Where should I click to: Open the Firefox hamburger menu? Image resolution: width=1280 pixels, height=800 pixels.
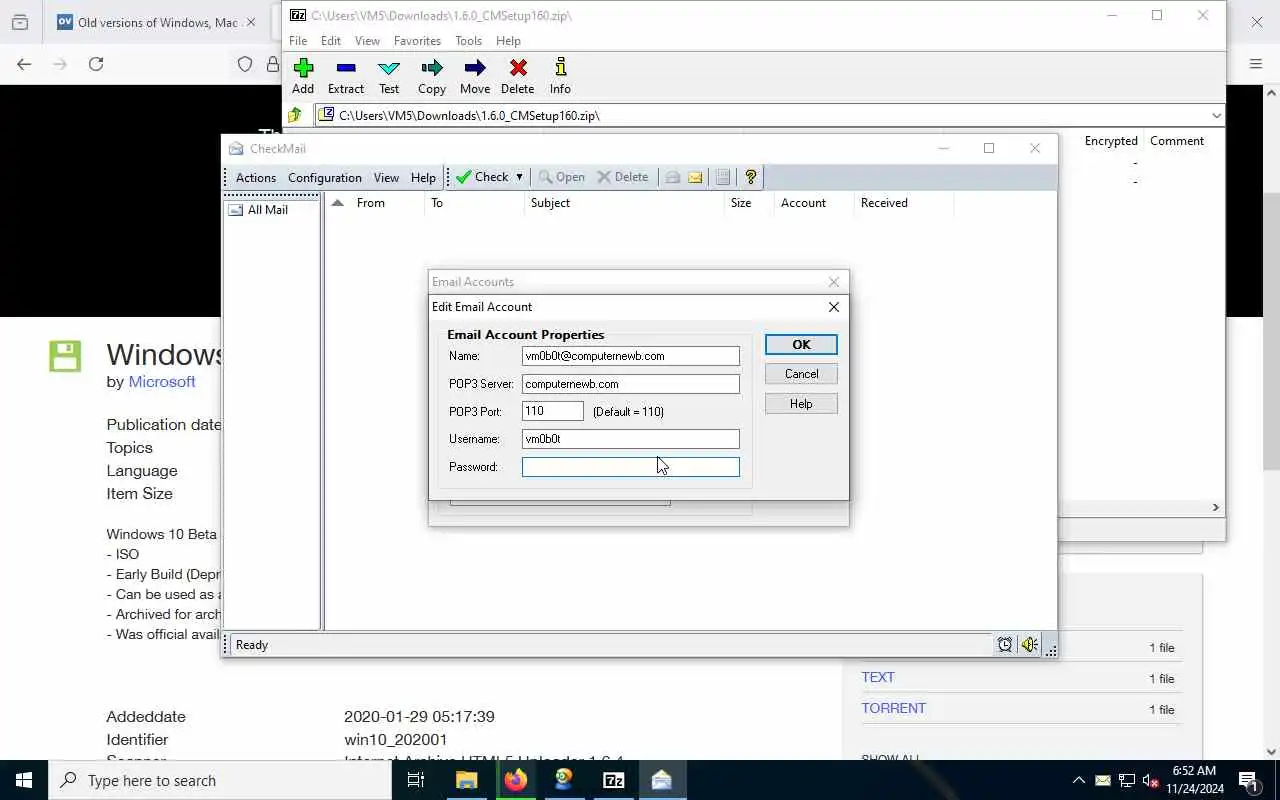click(x=1256, y=64)
